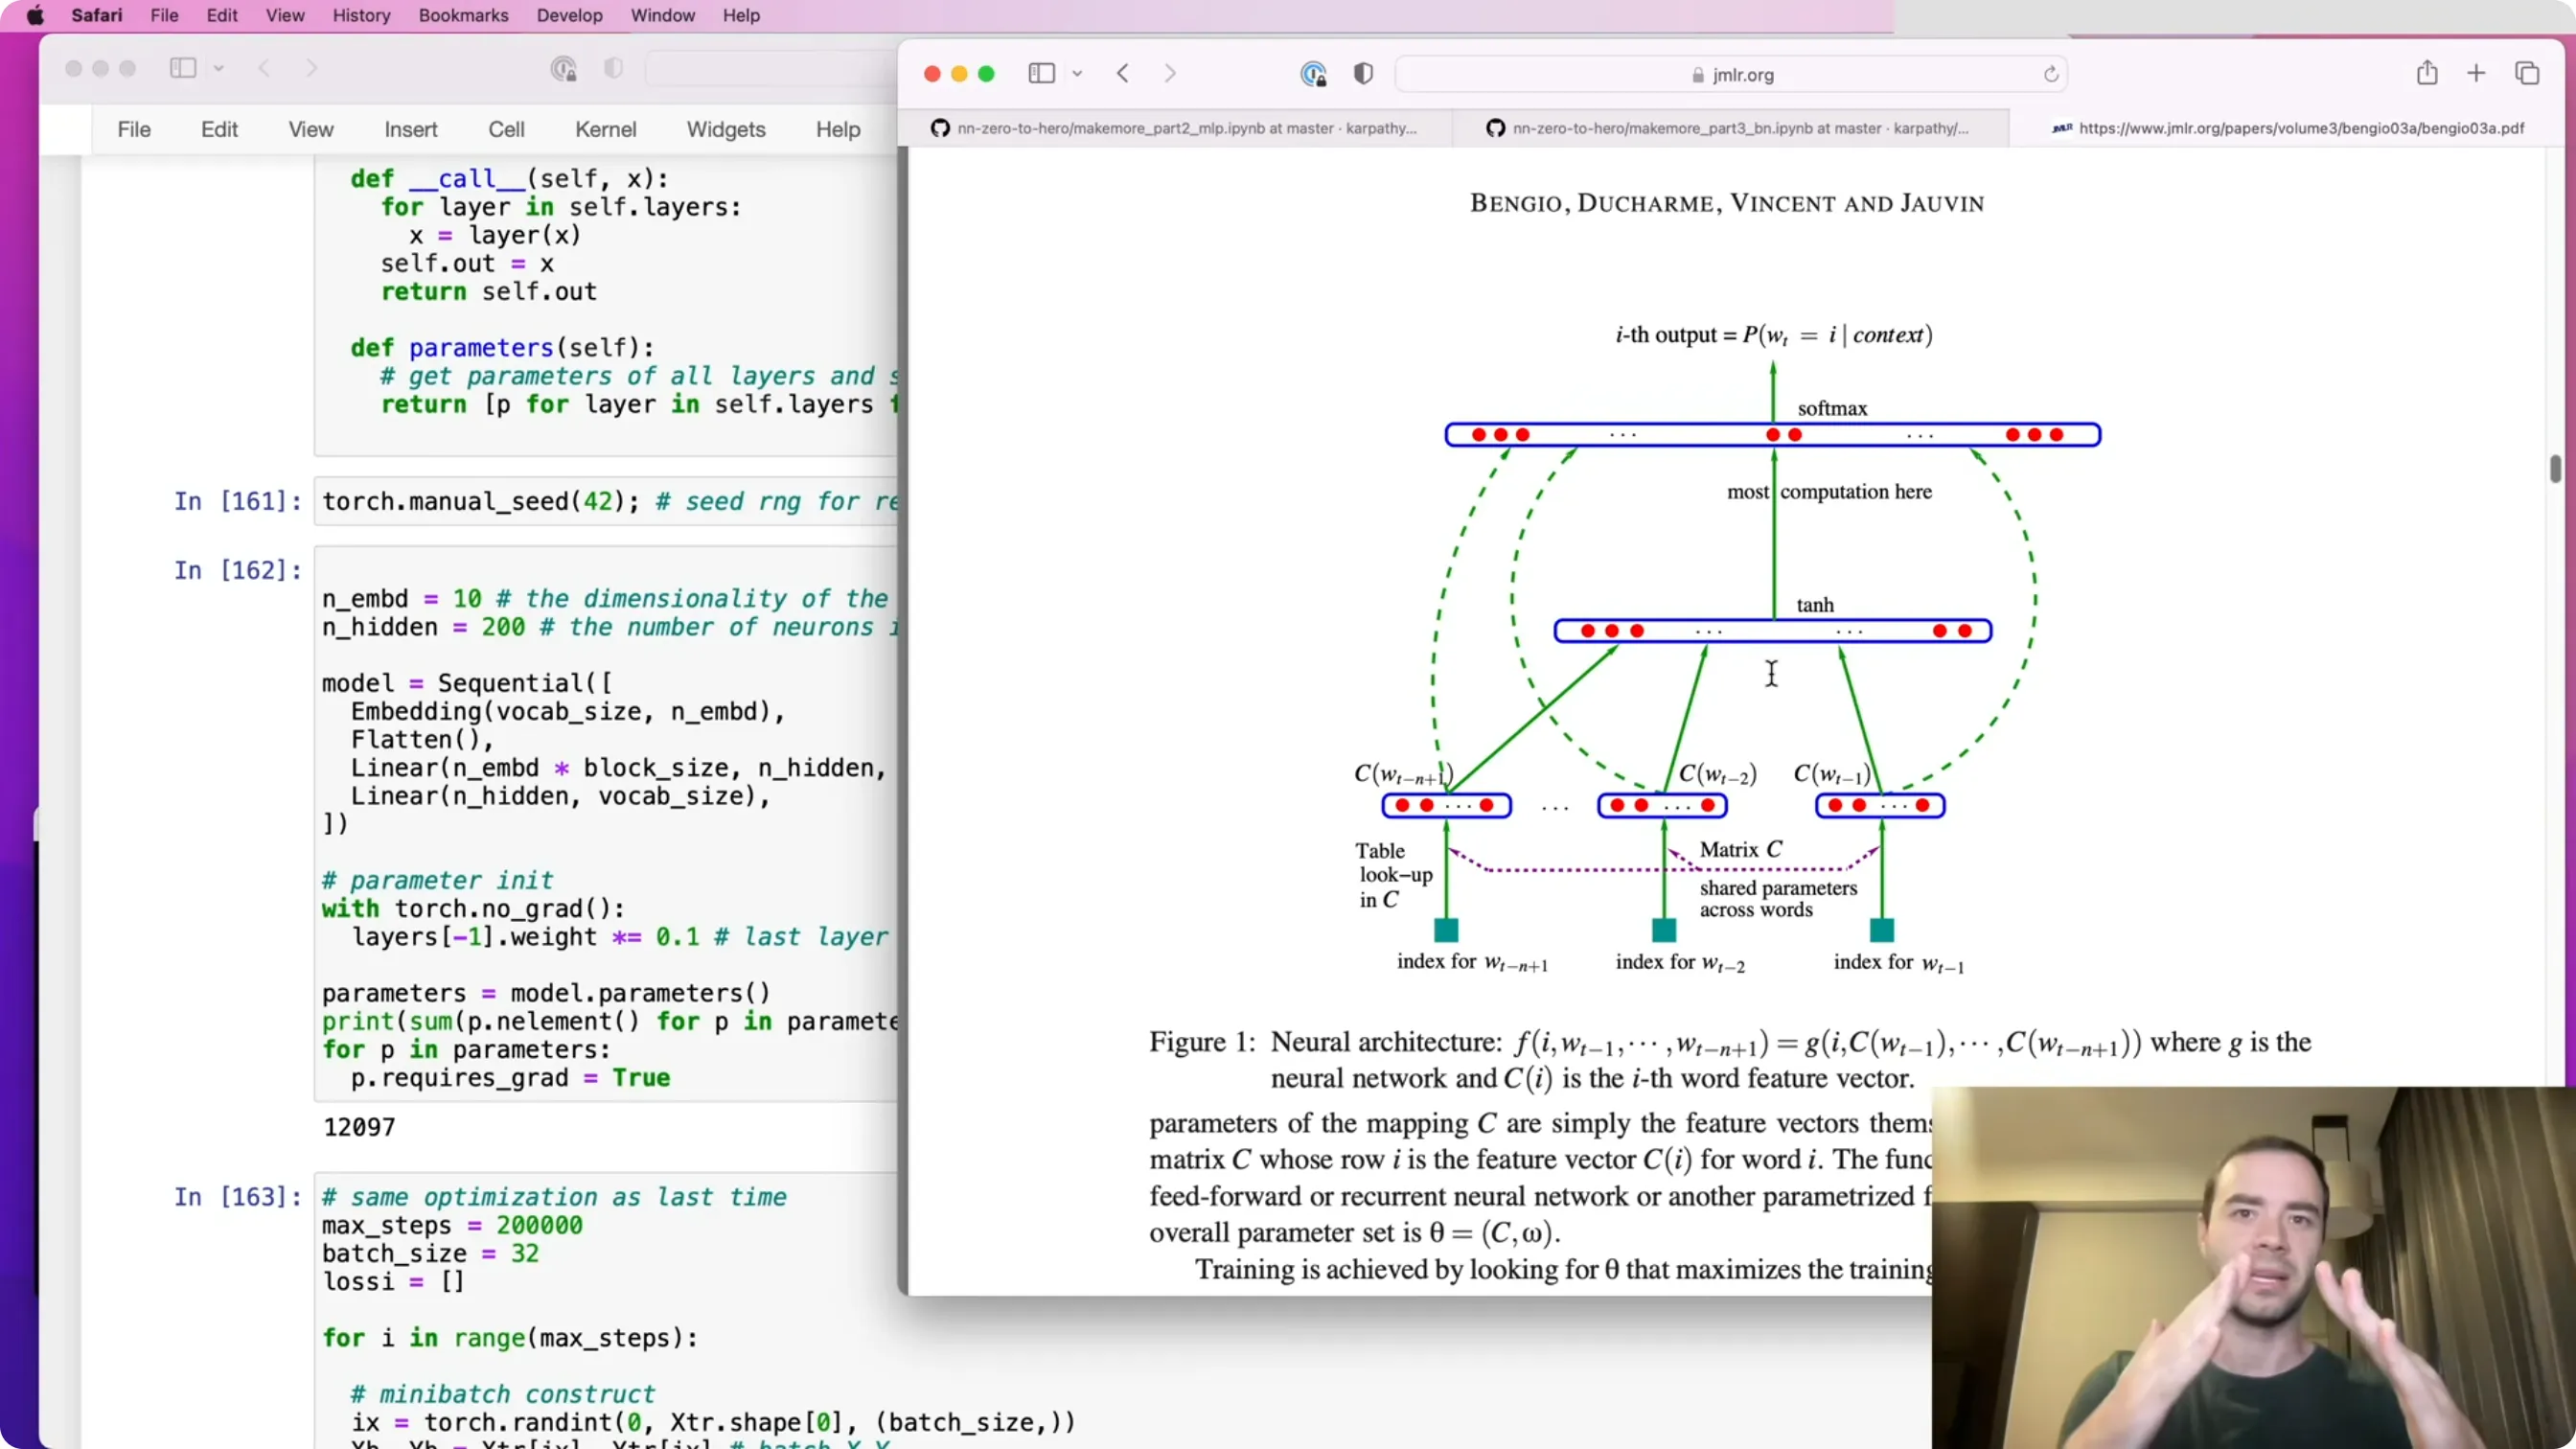Click the Share icon in front Safari window

point(2427,73)
